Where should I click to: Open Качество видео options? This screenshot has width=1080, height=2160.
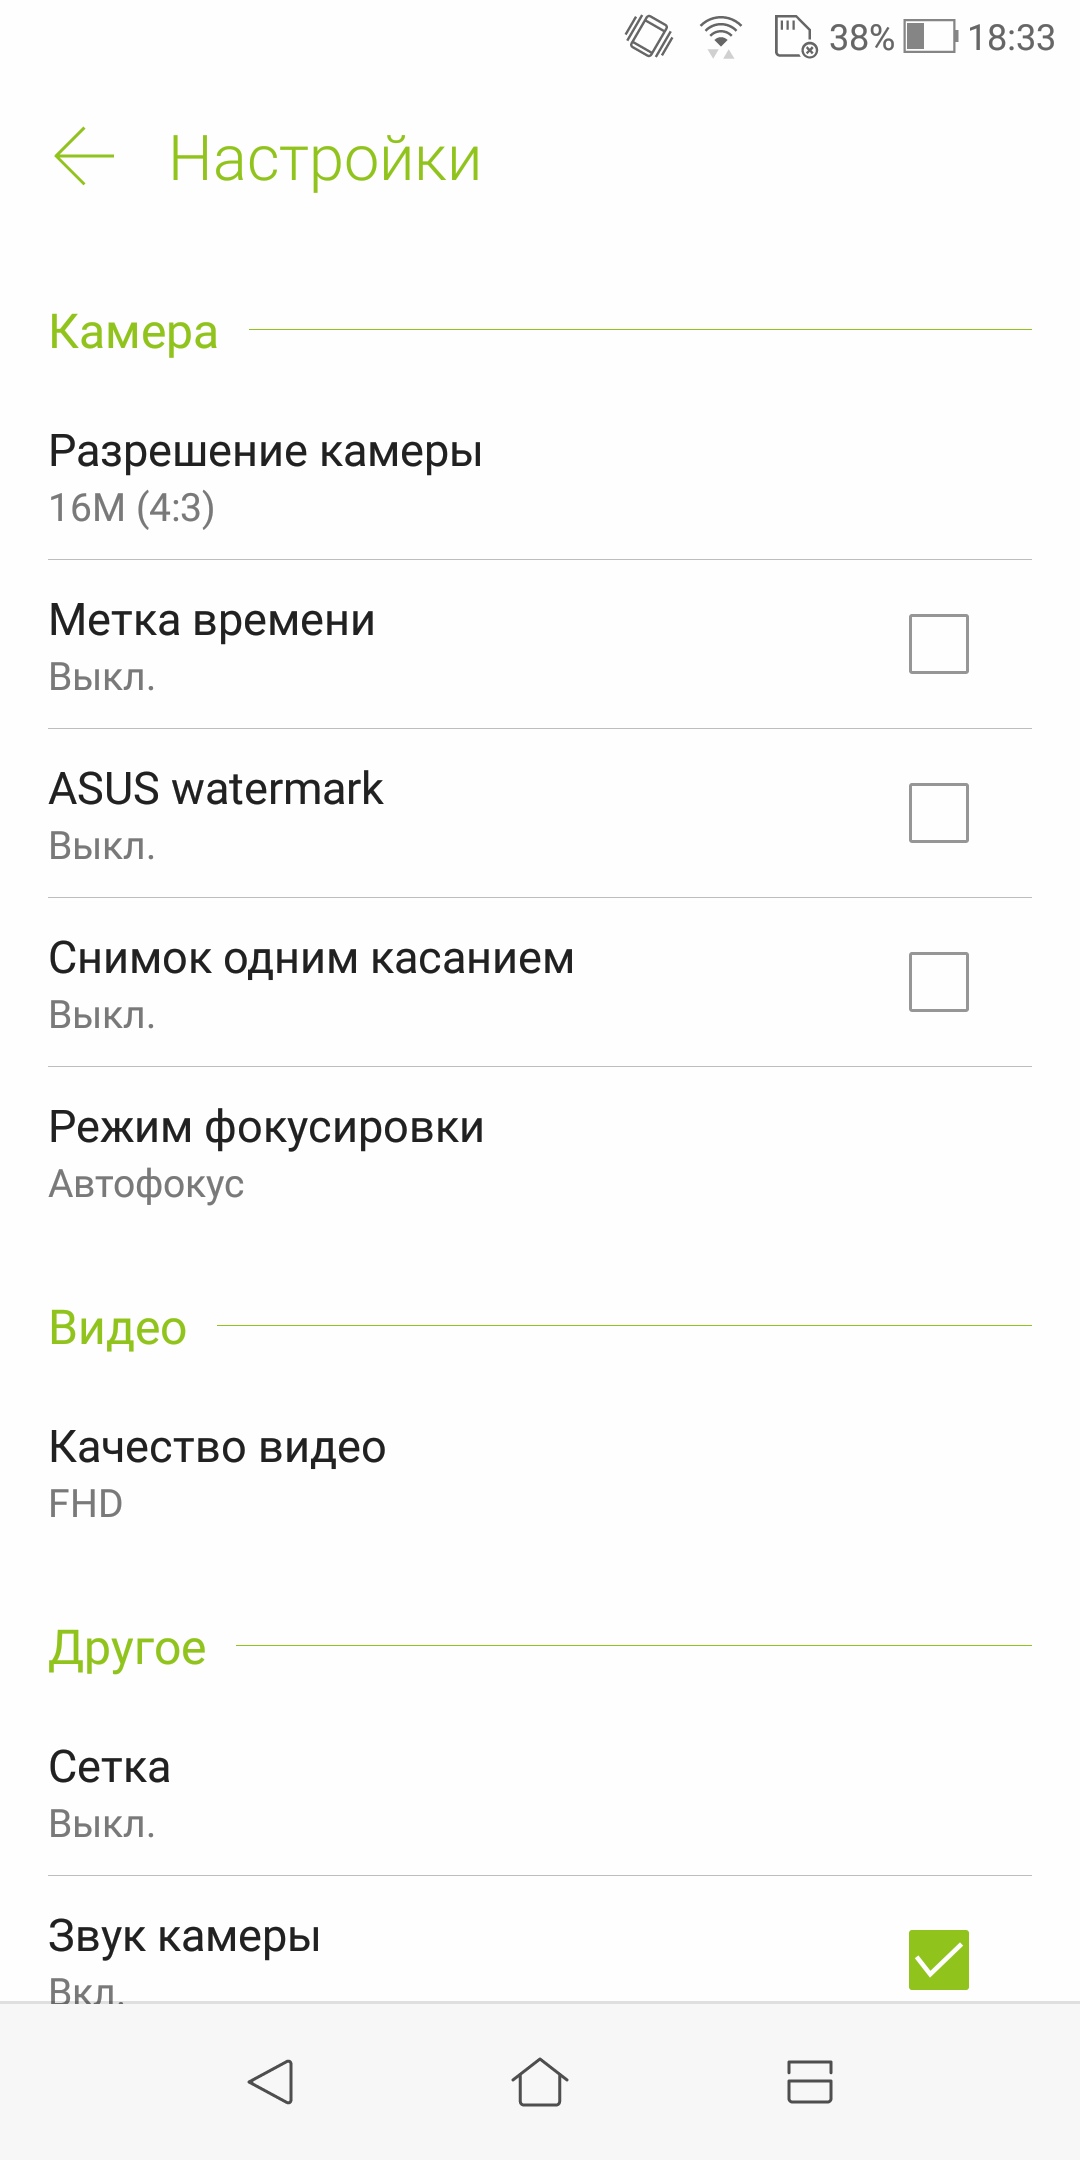540,1473
